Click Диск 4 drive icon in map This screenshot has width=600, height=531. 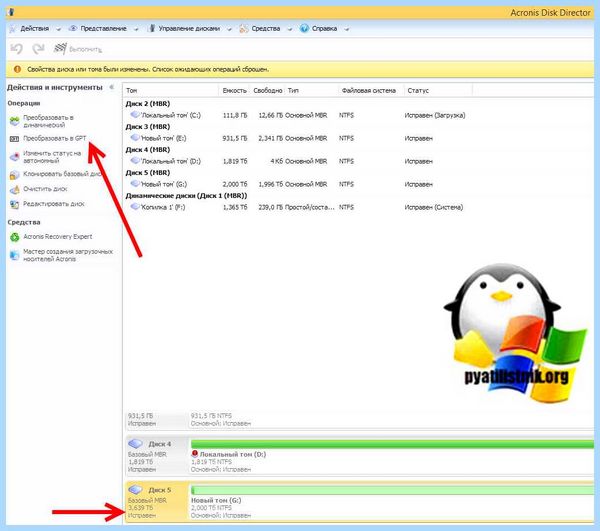(135, 444)
